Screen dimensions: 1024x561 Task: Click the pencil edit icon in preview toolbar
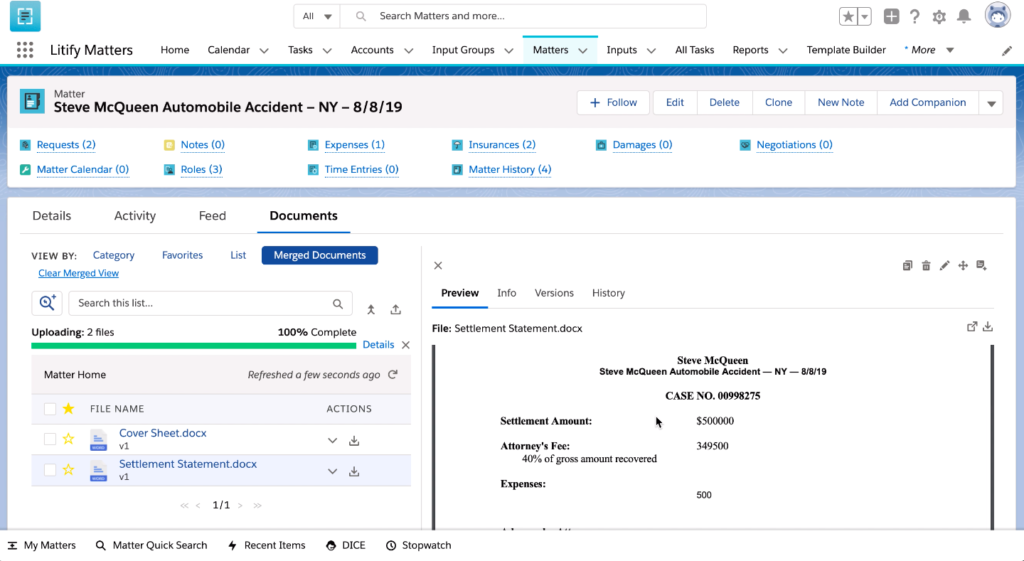point(944,266)
